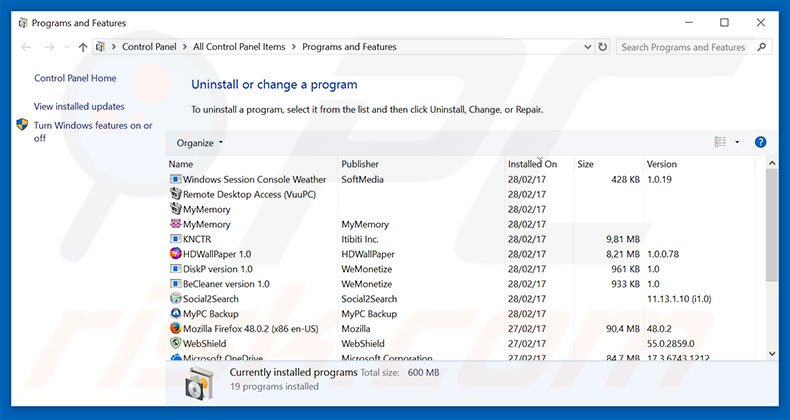Open the Organize dropdown menu
The width and height of the screenshot is (790, 420).
200,143
